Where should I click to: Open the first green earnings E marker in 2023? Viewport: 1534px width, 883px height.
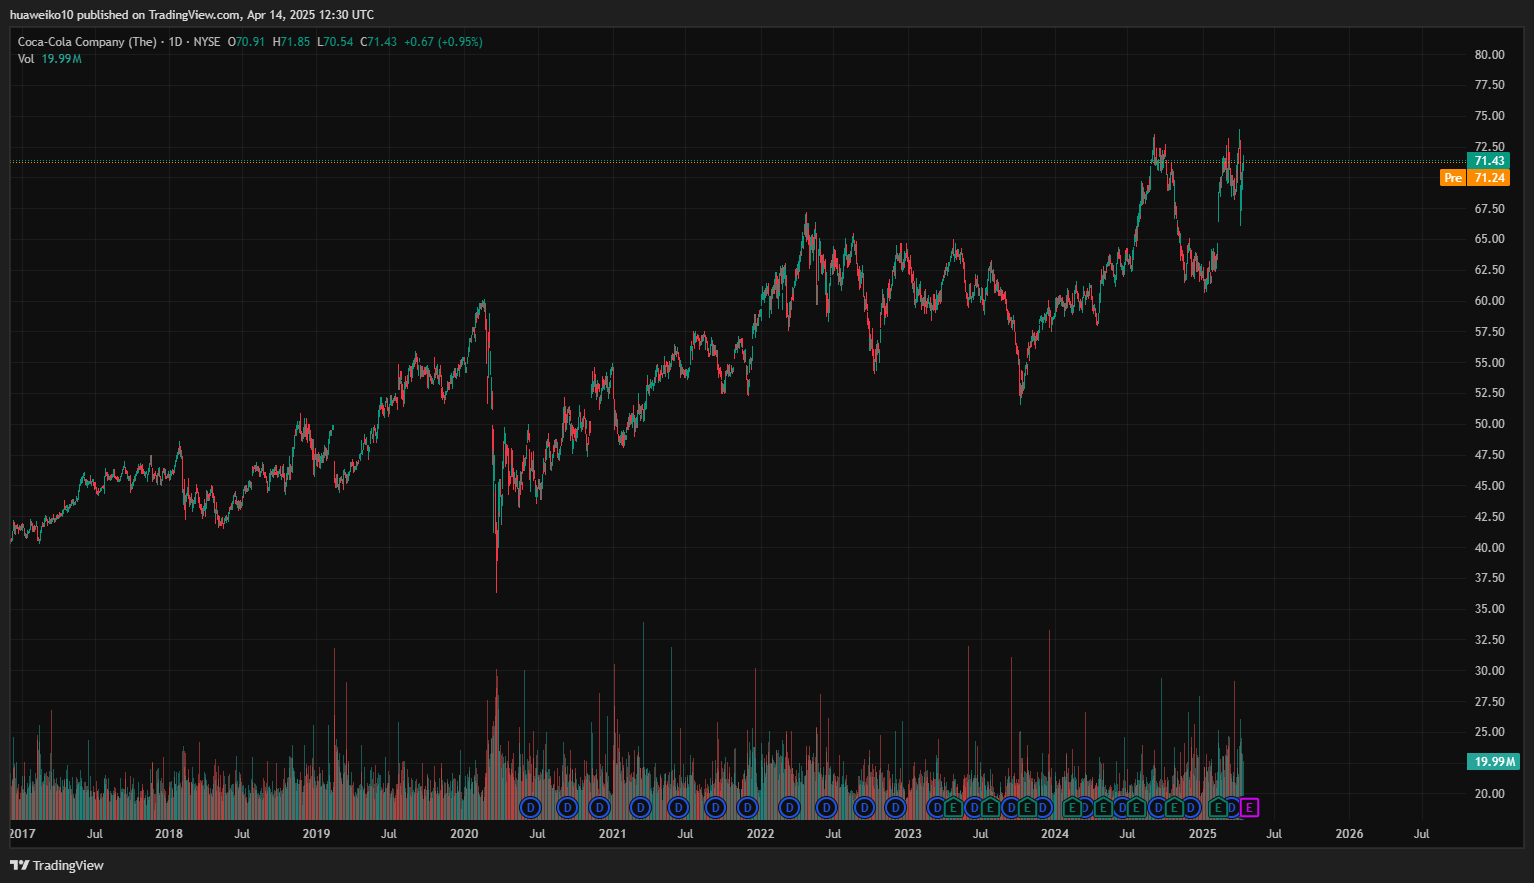[x=953, y=807]
